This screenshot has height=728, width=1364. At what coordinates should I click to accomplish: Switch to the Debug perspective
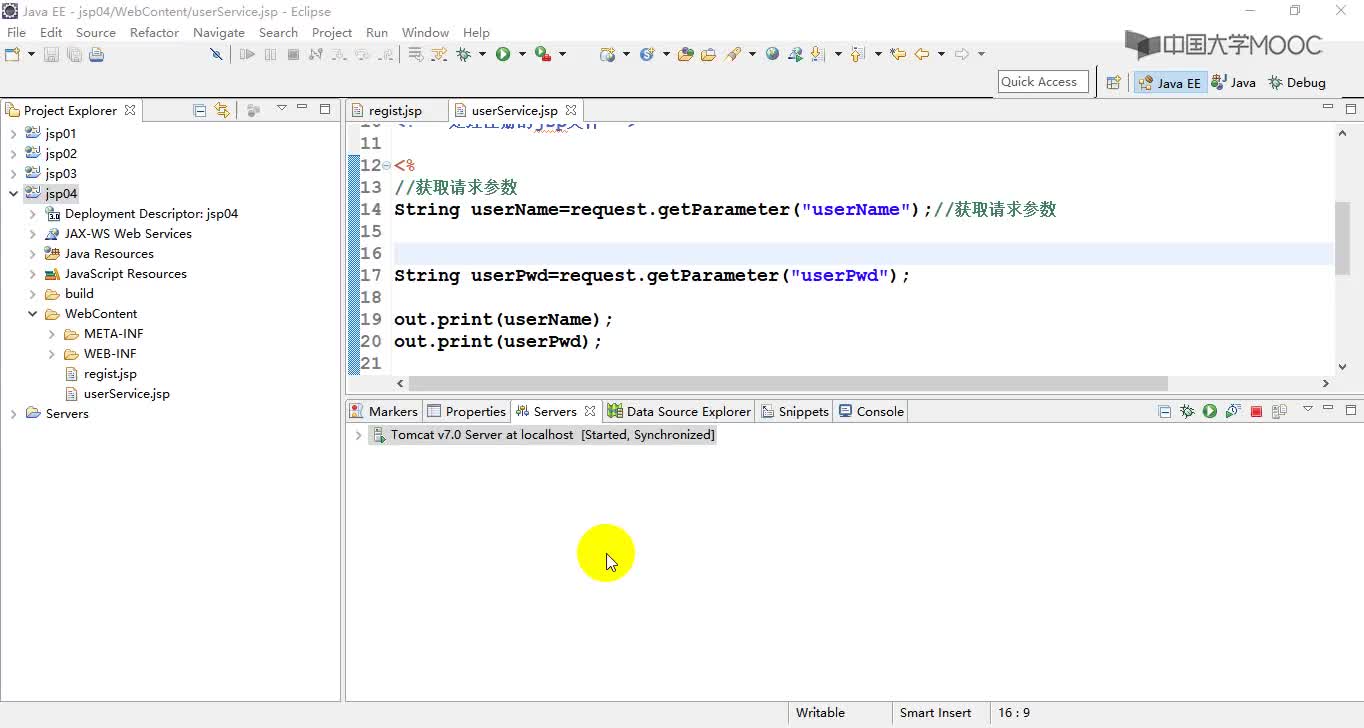click(1296, 83)
